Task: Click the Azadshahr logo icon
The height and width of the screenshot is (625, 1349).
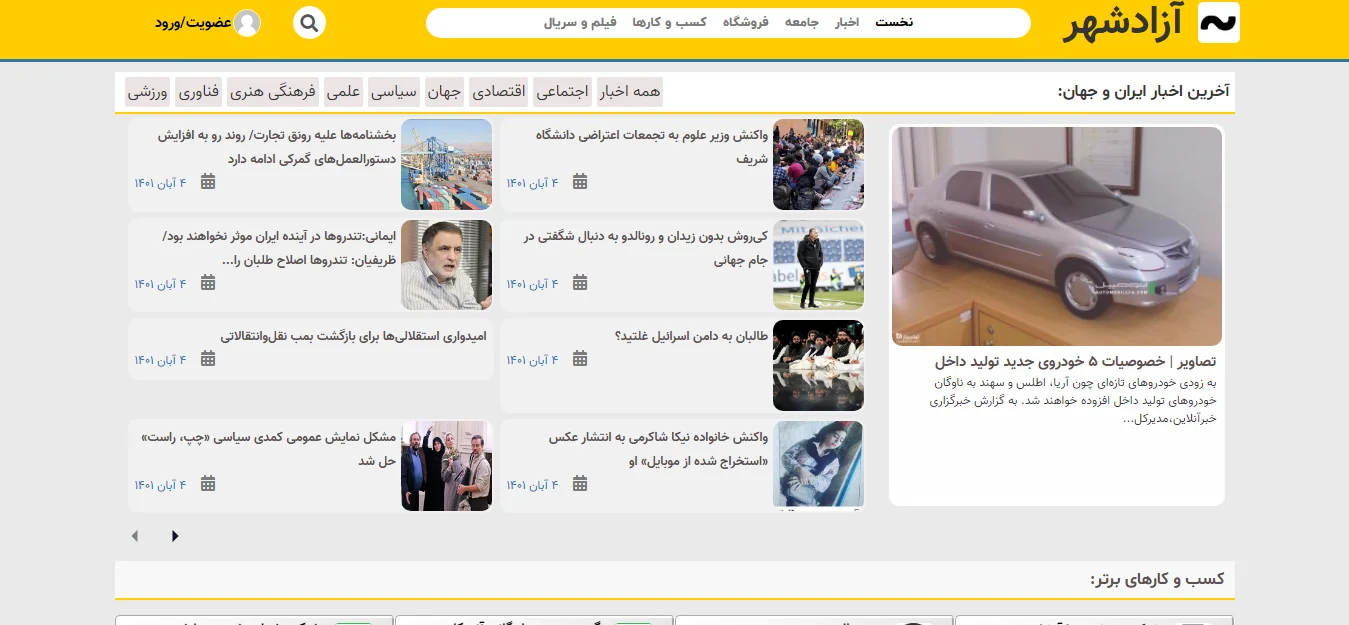Action: pos(1218,23)
